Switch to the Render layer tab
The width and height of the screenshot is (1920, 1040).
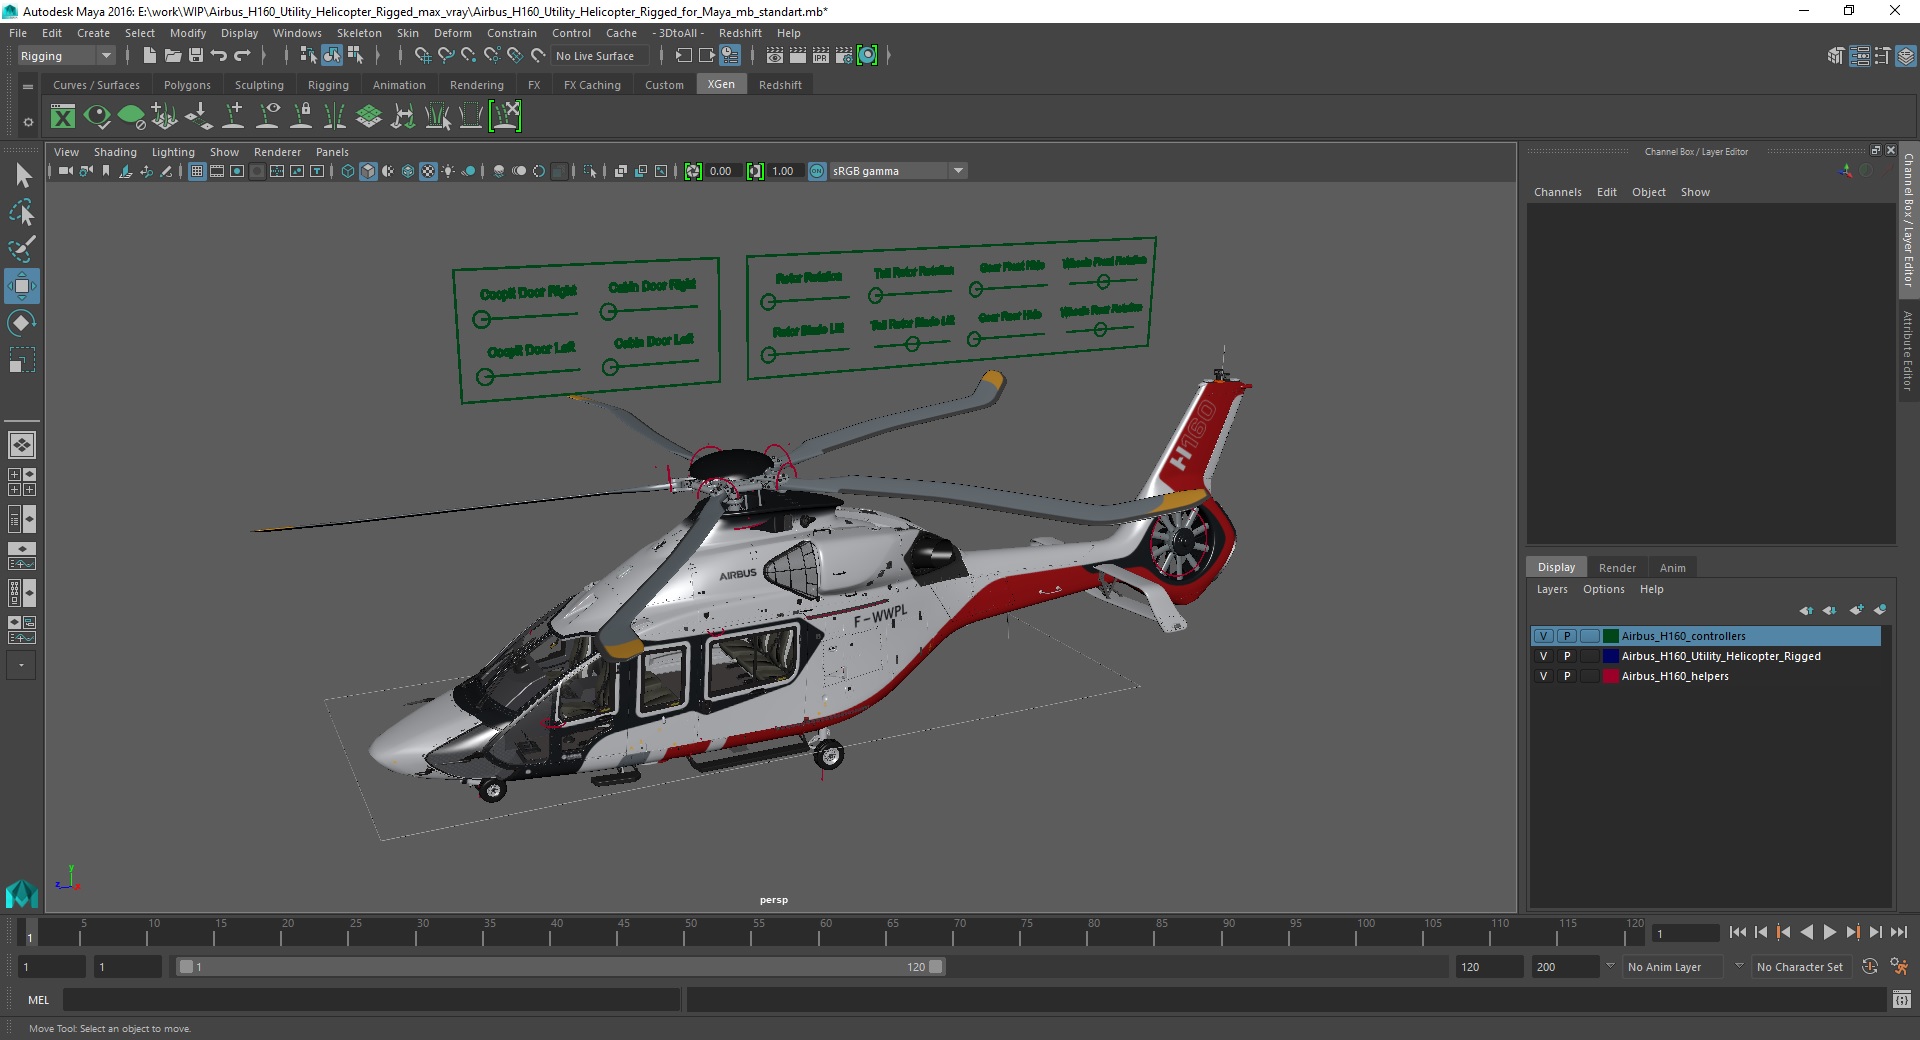1617,567
